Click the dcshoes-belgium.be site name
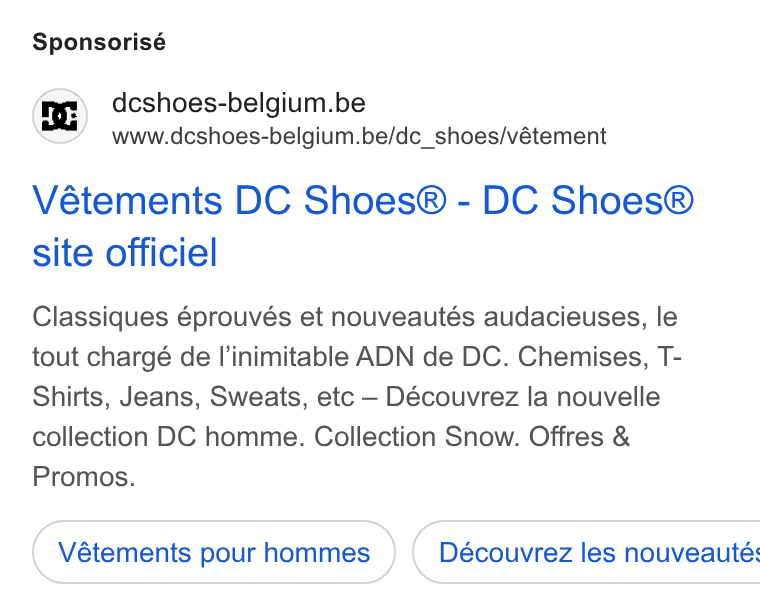The width and height of the screenshot is (760, 616). tap(238, 103)
